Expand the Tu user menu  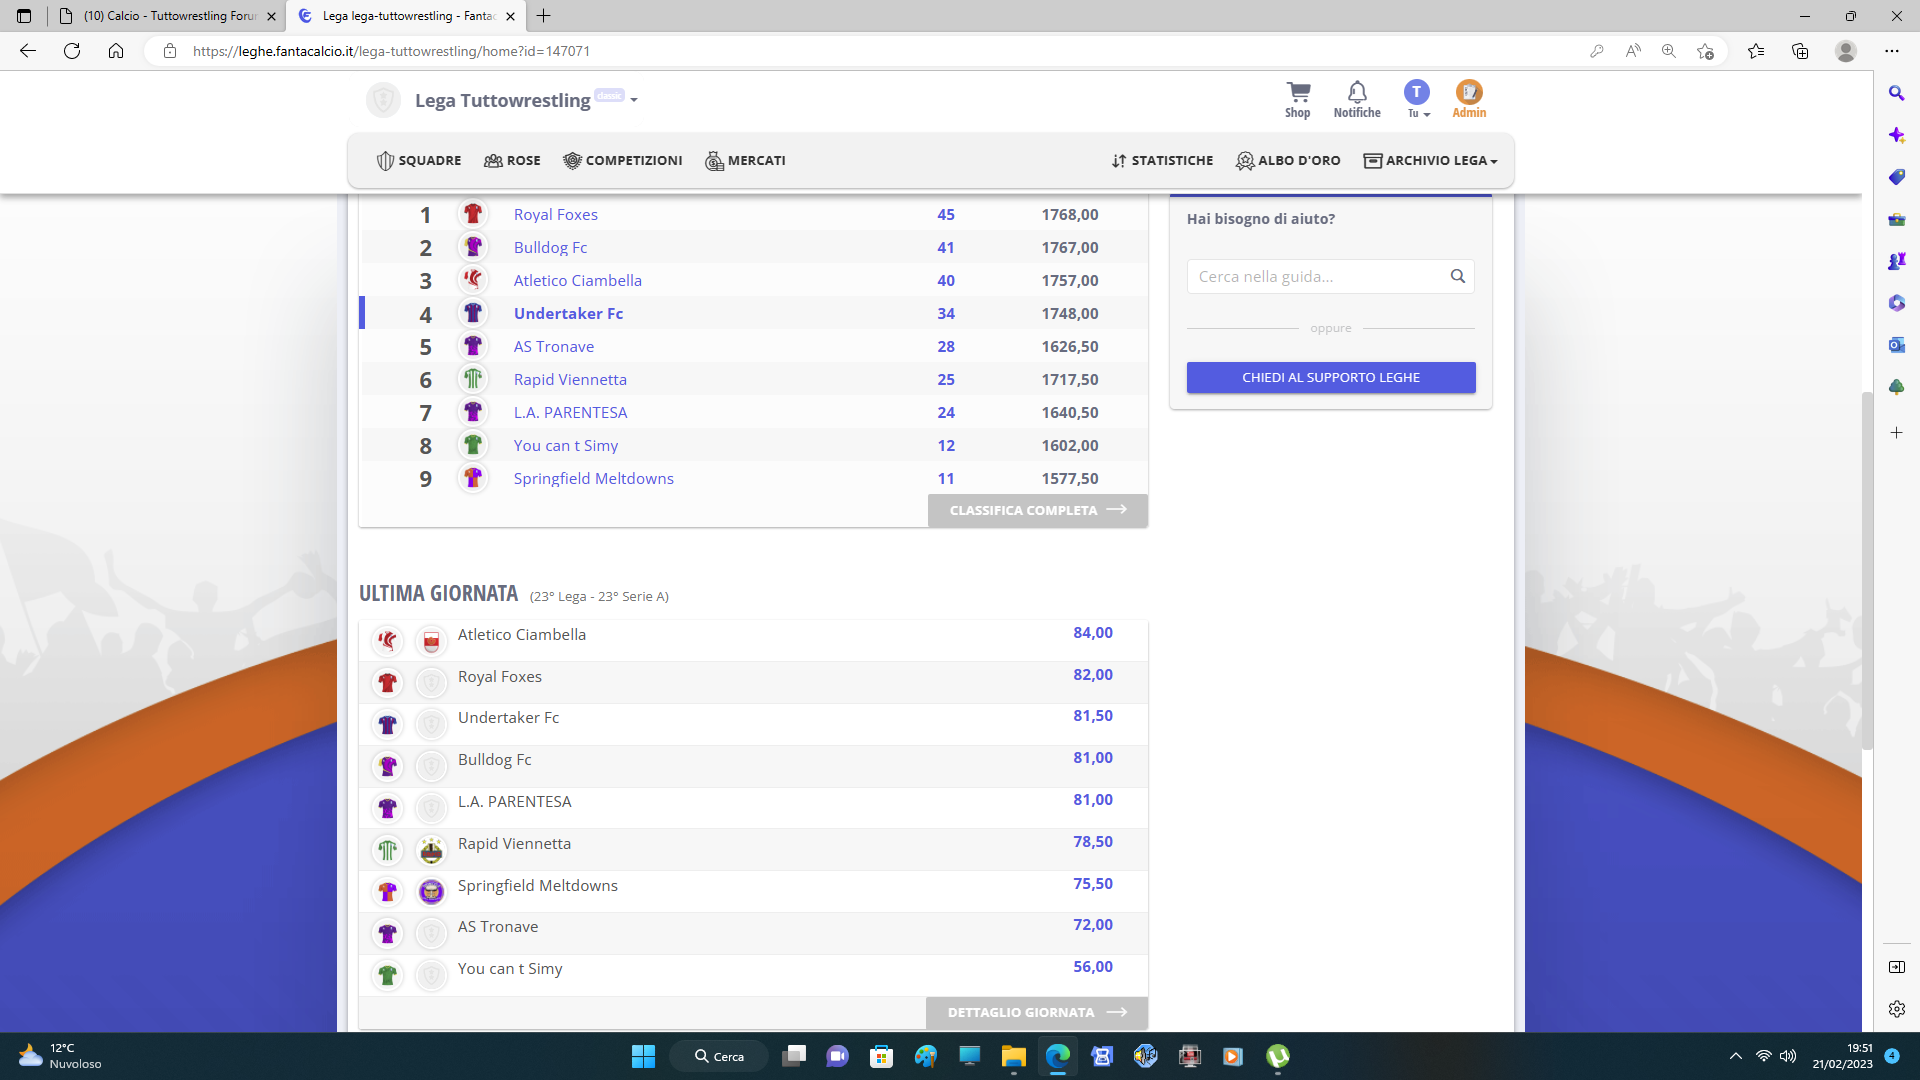point(1417,114)
